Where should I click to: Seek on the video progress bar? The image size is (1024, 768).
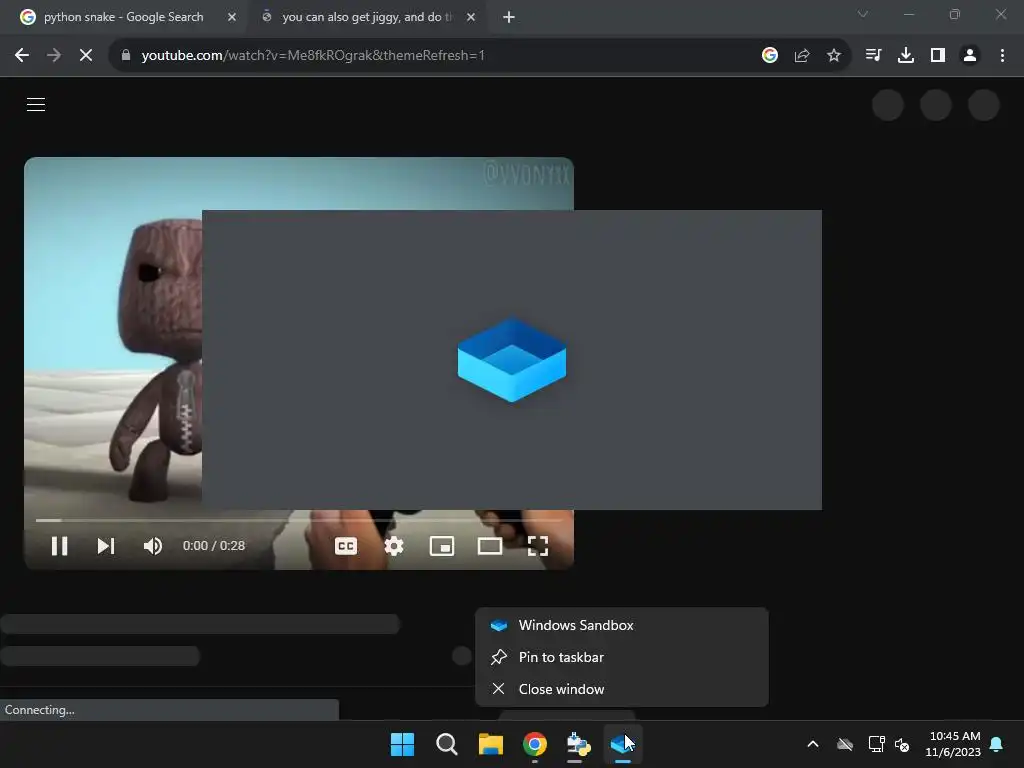(x=298, y=520)
